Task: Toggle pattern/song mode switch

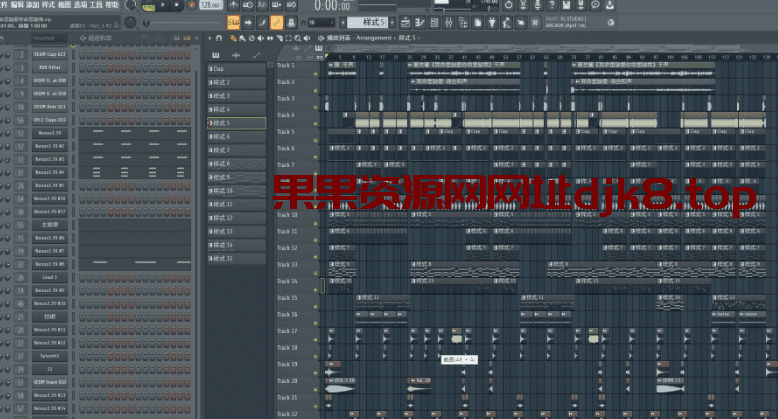Action: click(x=148, y=6)
